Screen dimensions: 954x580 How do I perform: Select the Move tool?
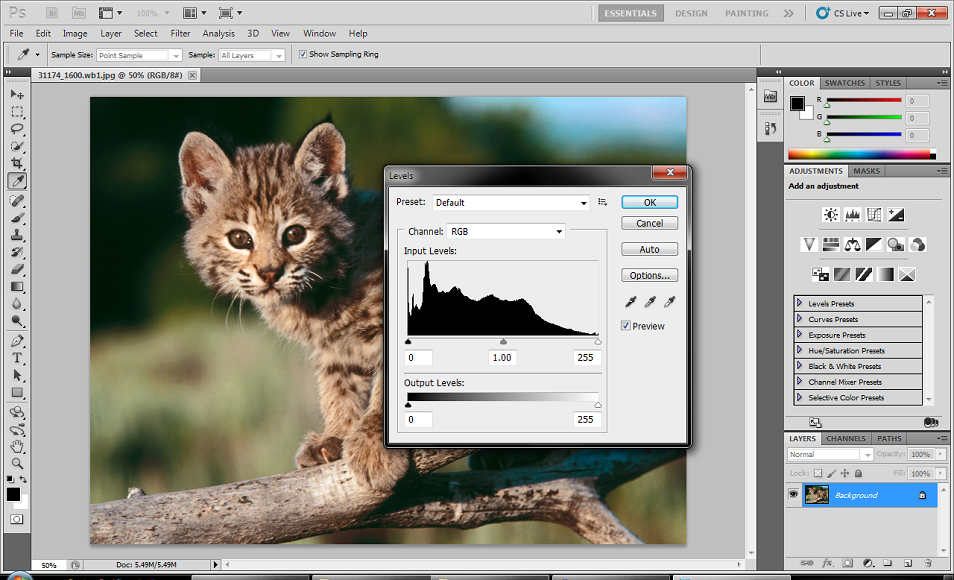[x=17, y=94]
